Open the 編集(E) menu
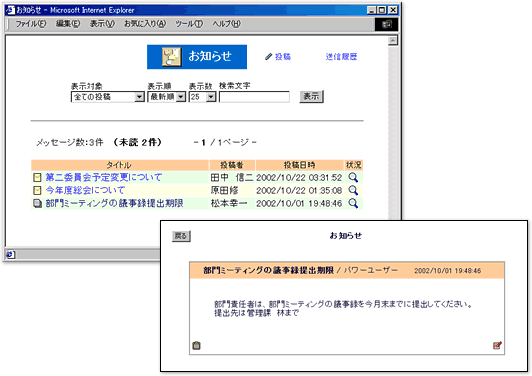The image size is (532, 376). tap(68, 24)
